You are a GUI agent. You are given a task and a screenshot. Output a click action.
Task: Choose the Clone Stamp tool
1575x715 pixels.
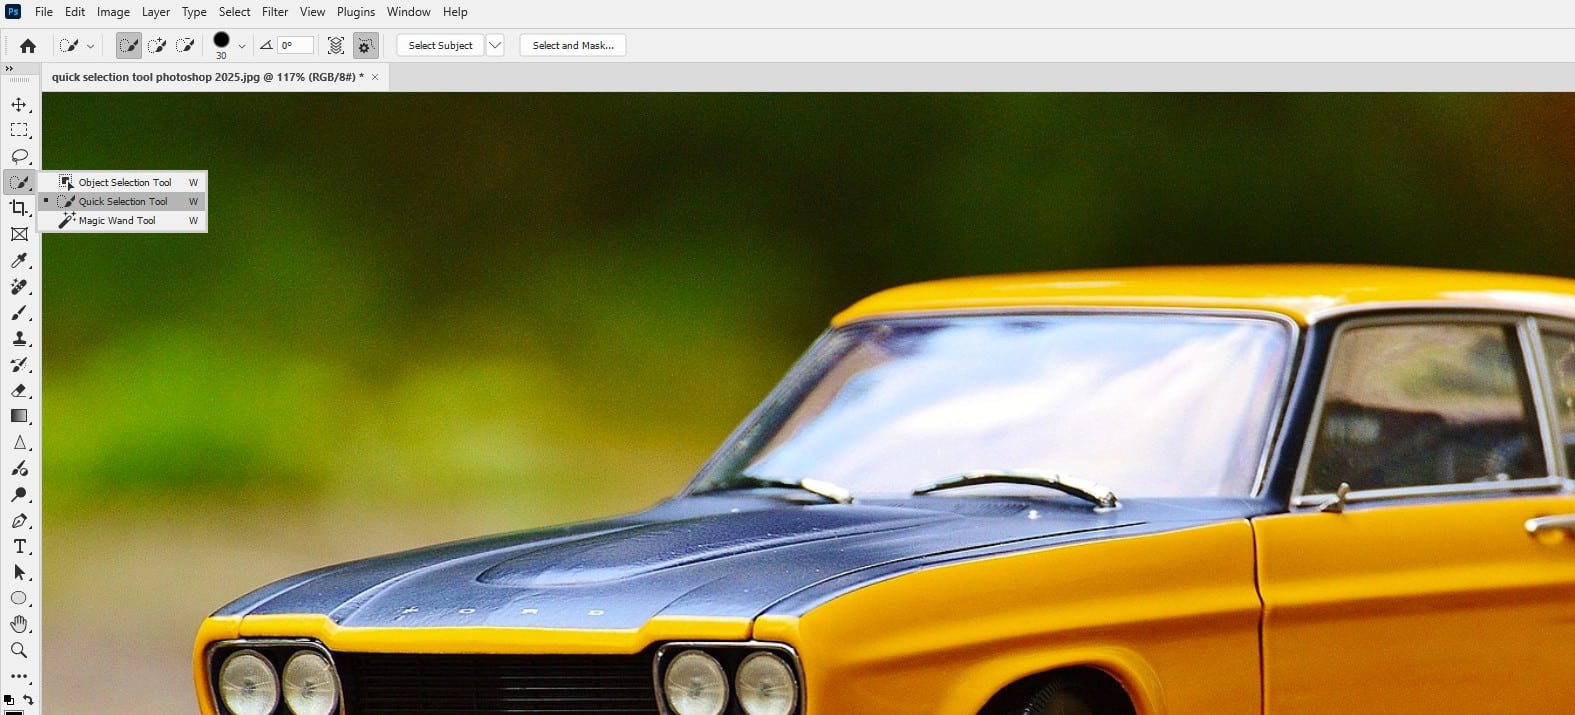tap(19, 339)
